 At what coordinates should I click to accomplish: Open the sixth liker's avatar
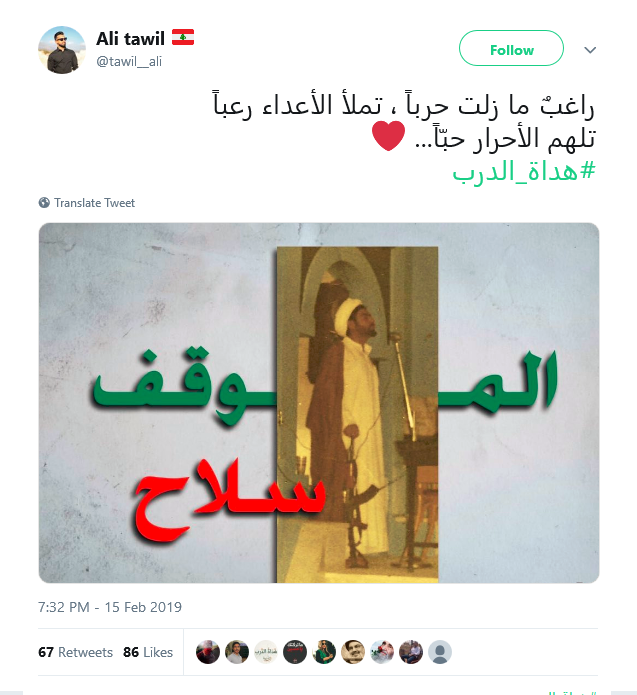coord(353,652)
